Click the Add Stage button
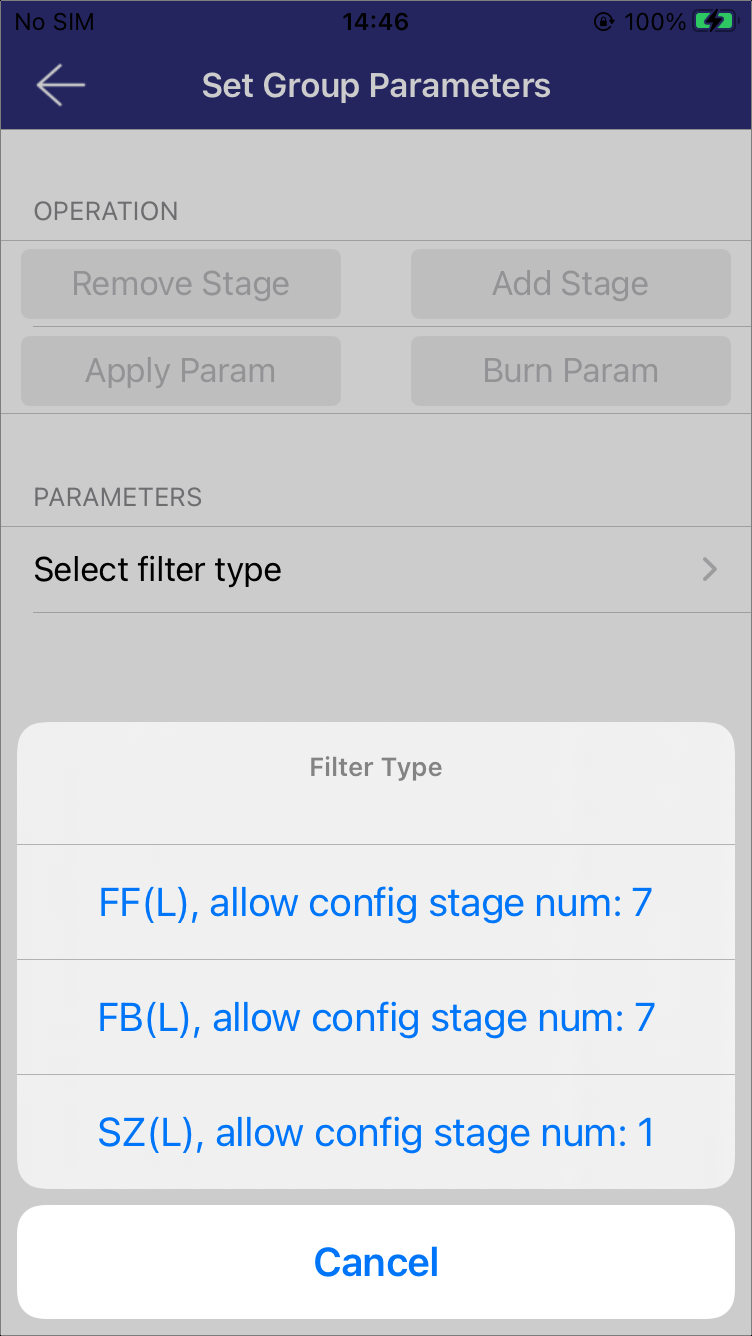Image resolution: width=752 pixels, height=1336 pixels. coord(571,284)
